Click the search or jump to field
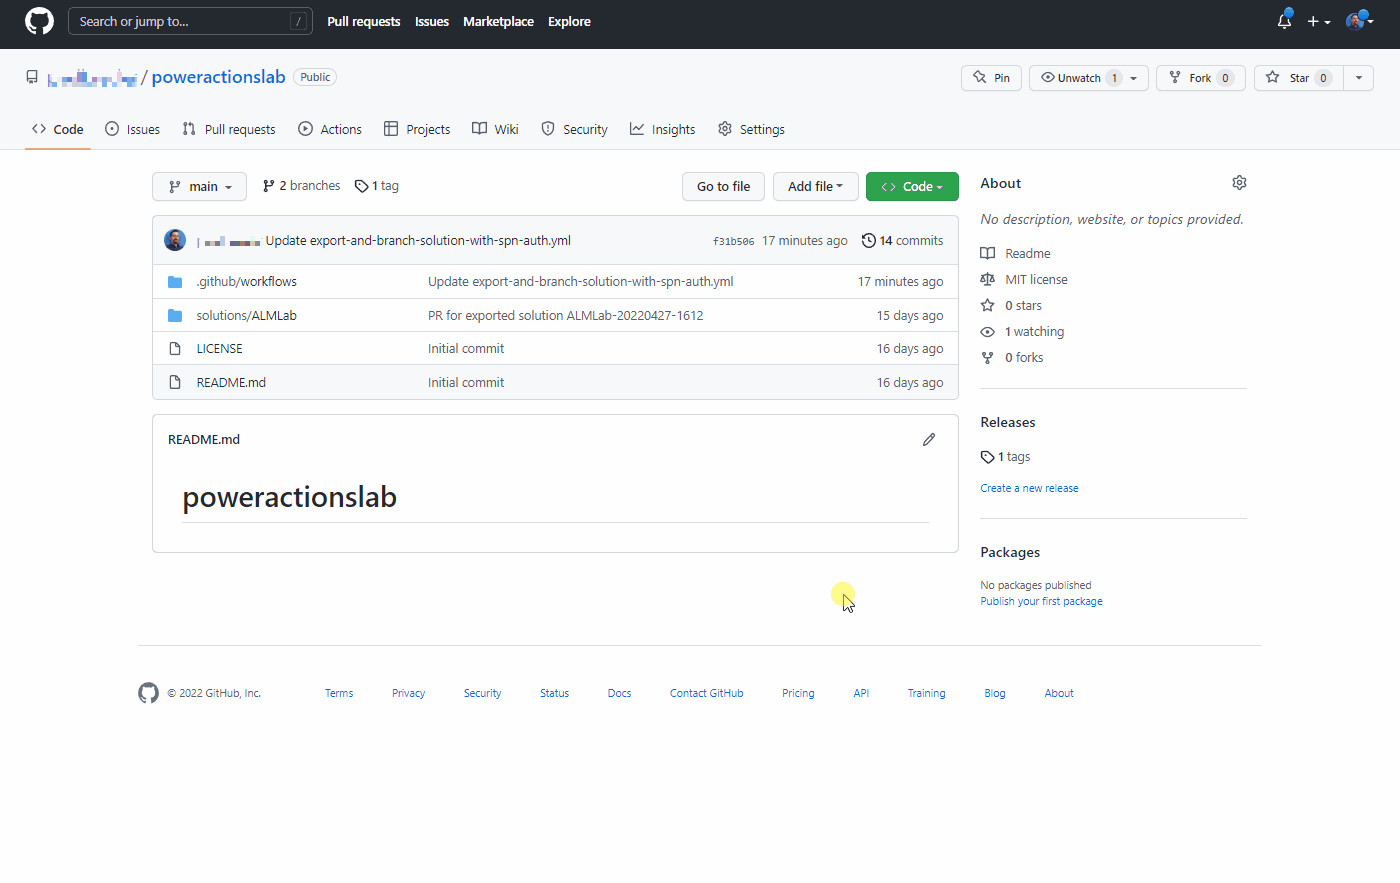1400x883 pixels. click(x=190, y=20)
